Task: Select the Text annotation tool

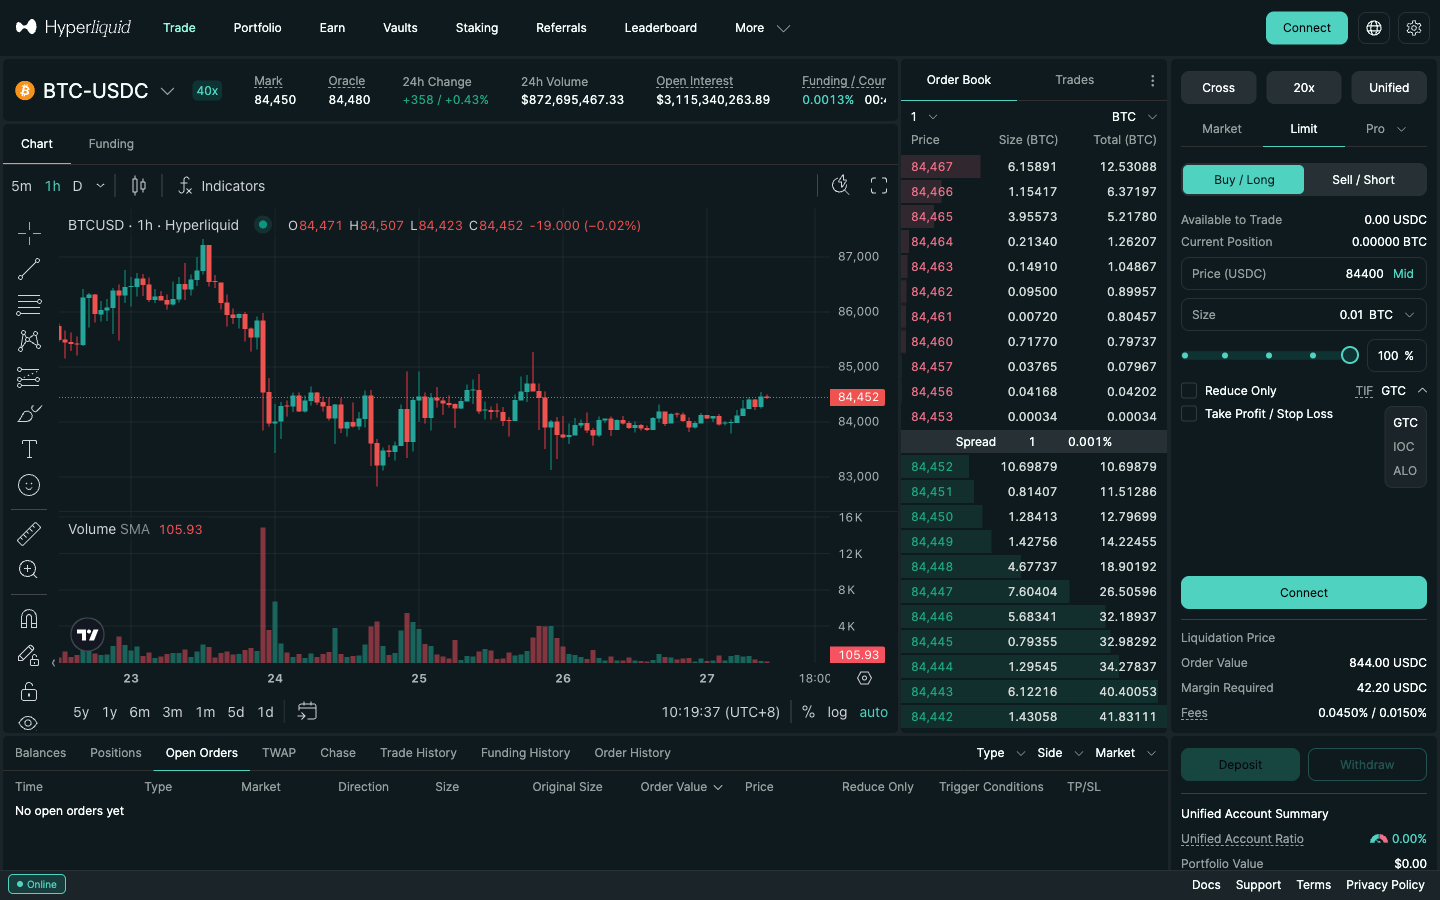Action: [x=29, y=449]
